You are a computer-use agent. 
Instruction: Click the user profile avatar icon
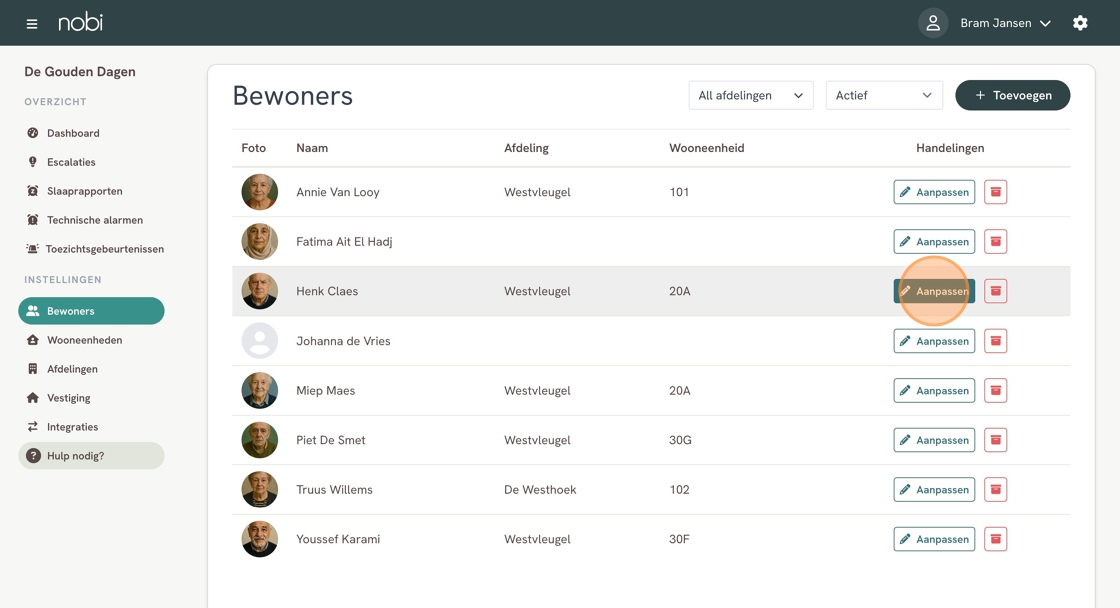pos(932,23)
